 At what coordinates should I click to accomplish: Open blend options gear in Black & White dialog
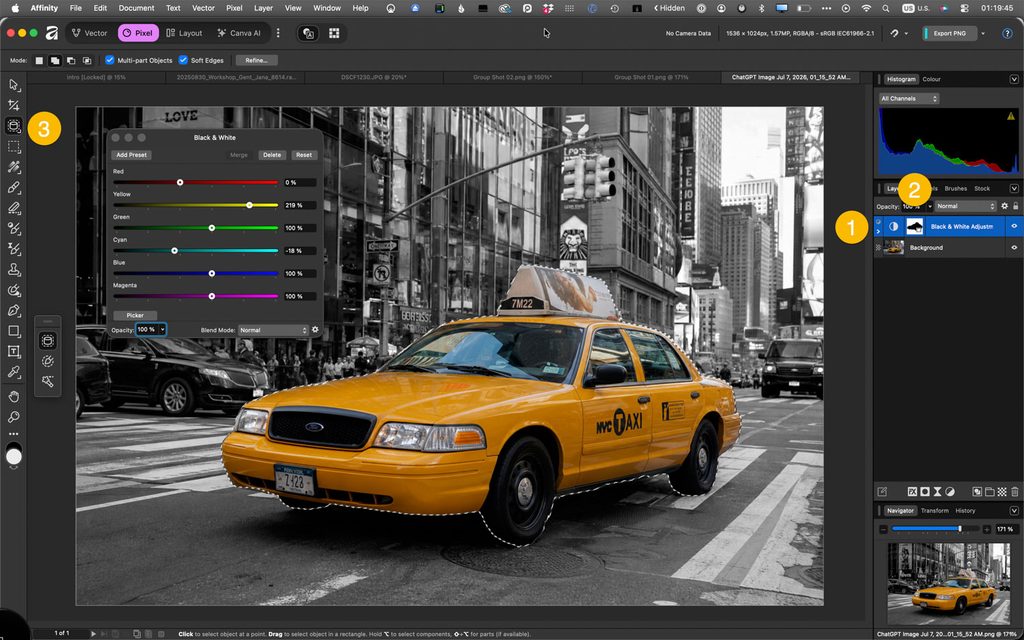[x=315, y=330]
